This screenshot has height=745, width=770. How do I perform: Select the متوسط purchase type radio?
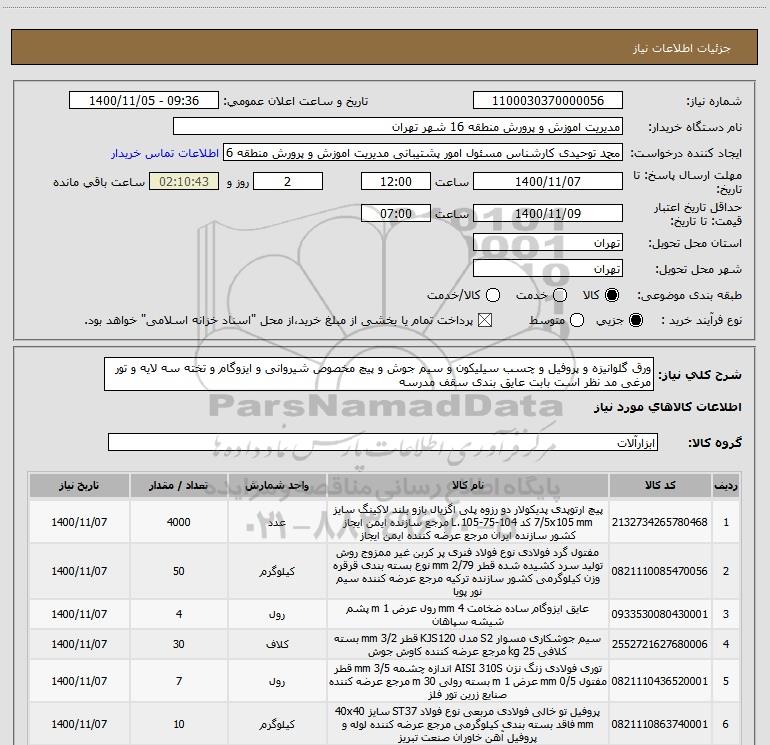click(x=577, y=320)
